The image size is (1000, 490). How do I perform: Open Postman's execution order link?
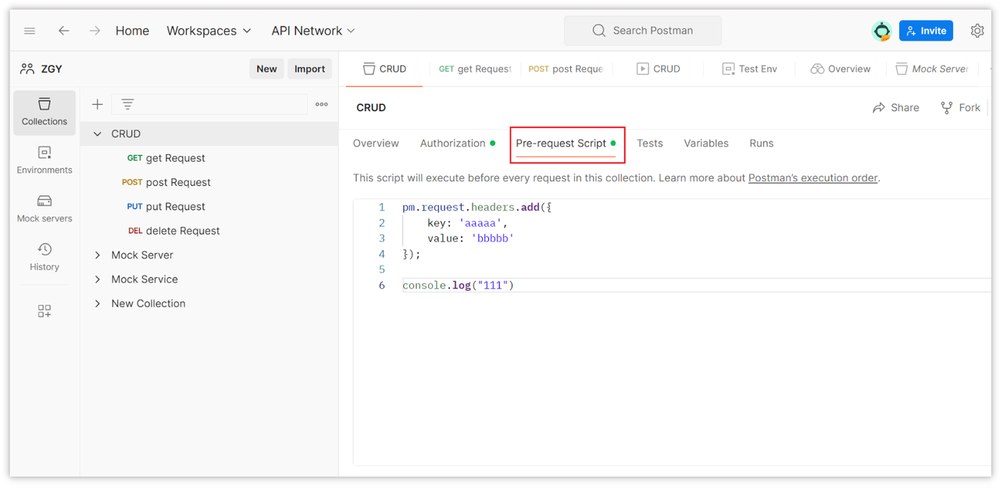(813, 178)
